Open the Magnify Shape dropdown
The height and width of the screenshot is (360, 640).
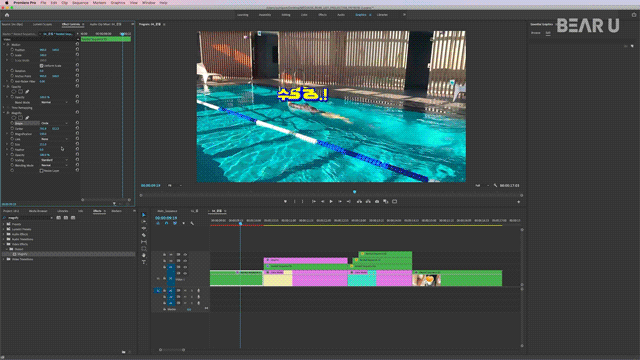[x=54, y=123]
